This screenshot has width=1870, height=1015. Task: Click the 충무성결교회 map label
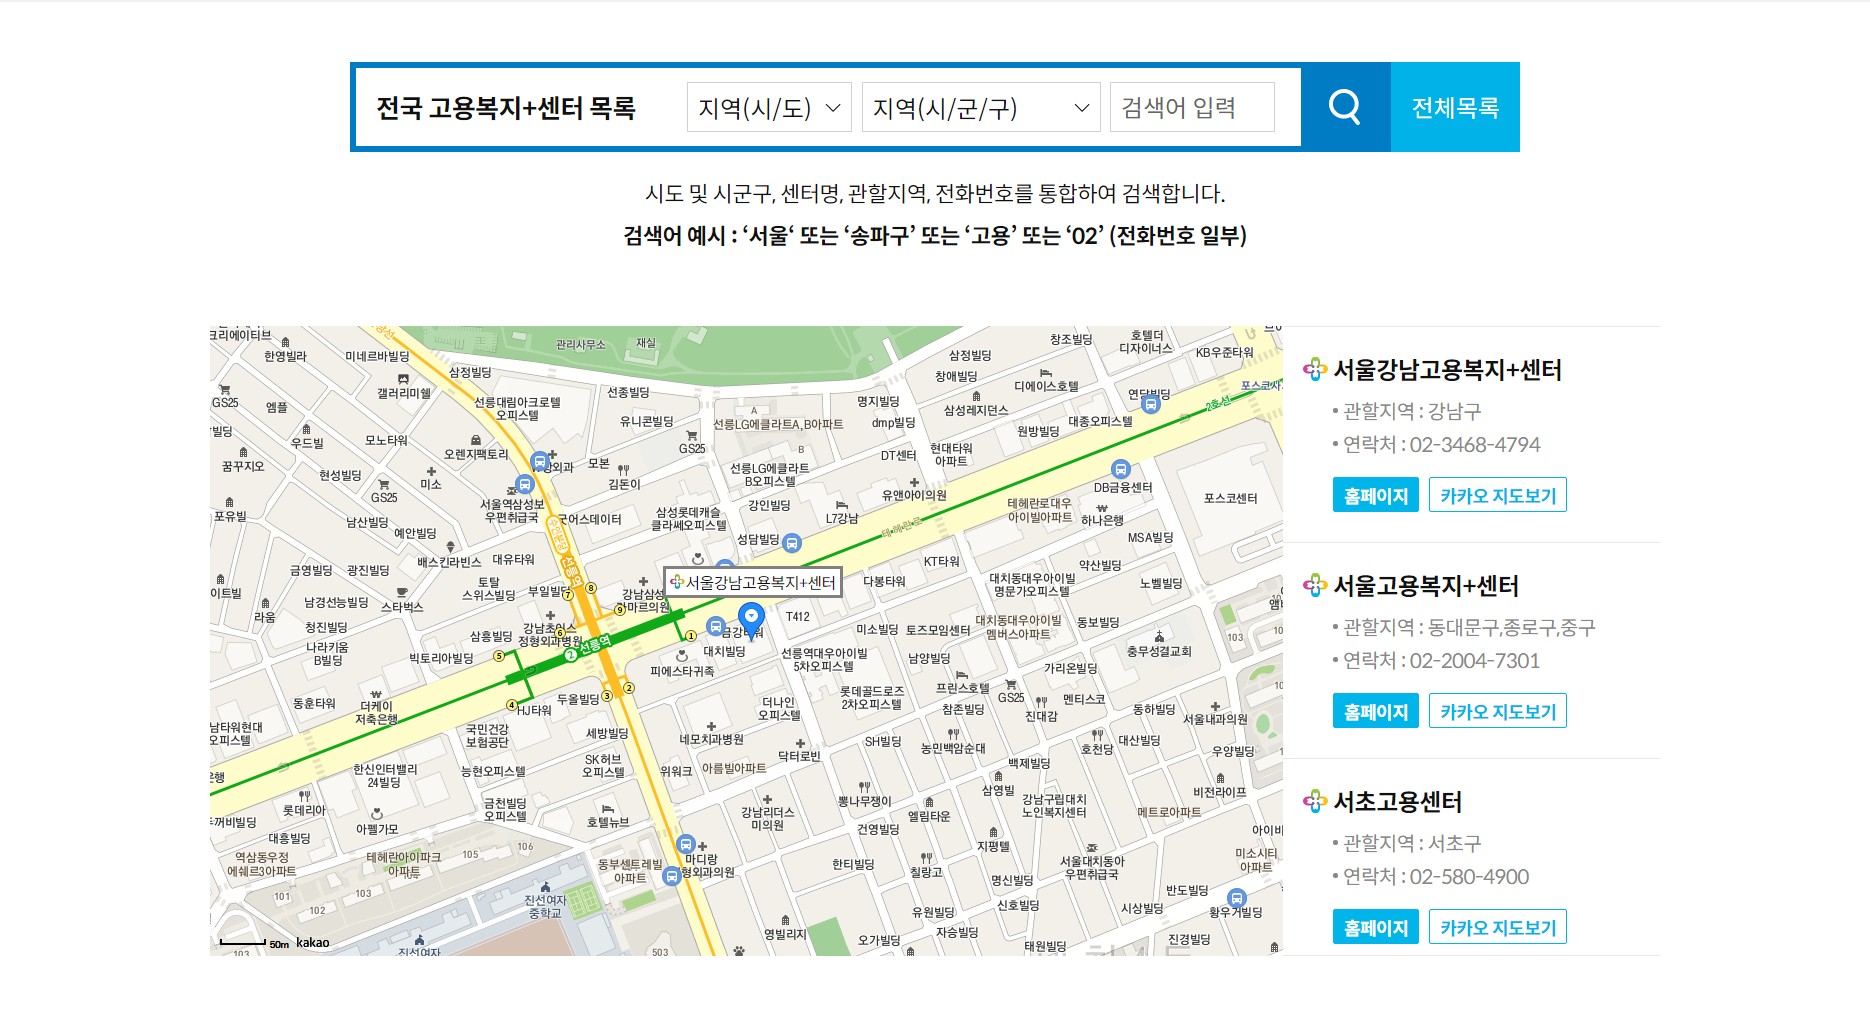tap(1159, 651)
